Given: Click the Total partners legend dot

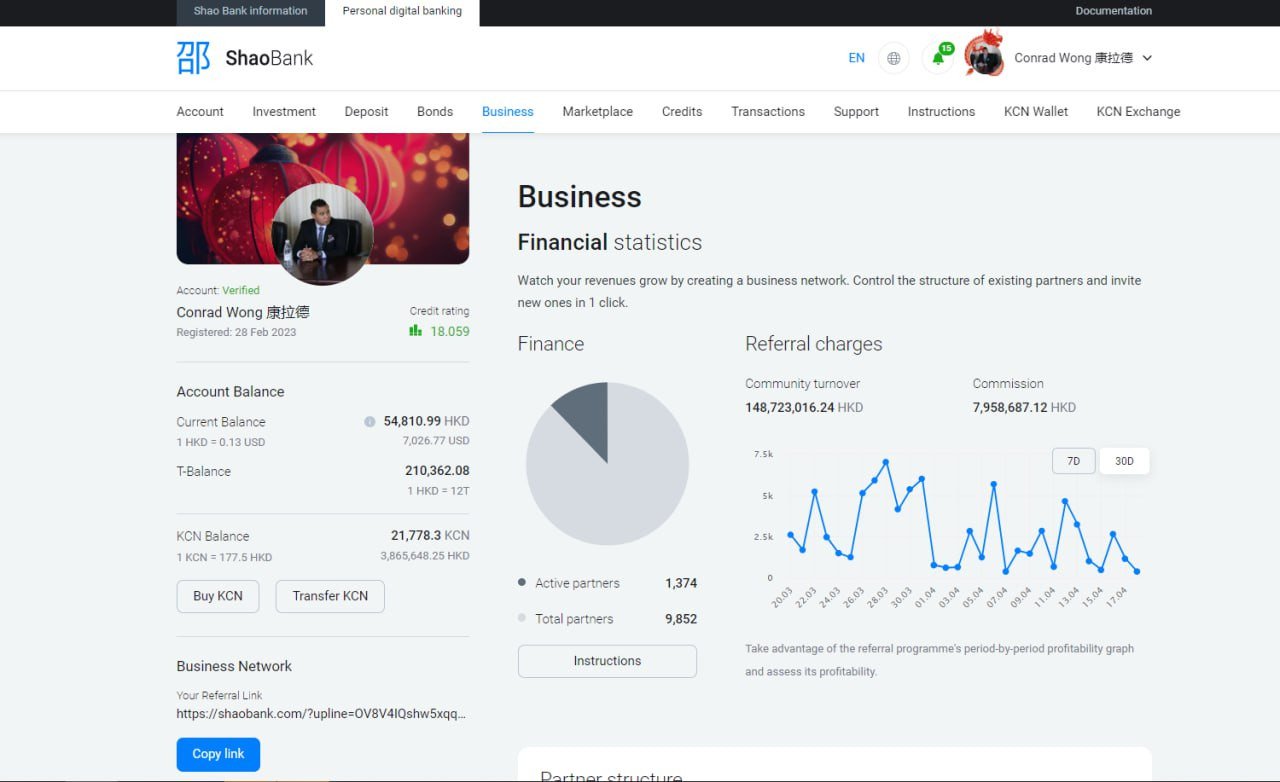Looking at the screenshot, I should (522, 618).
